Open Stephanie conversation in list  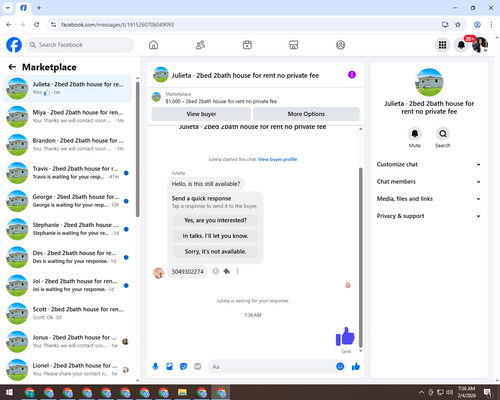pyautogui.click(x=67, y=229)
